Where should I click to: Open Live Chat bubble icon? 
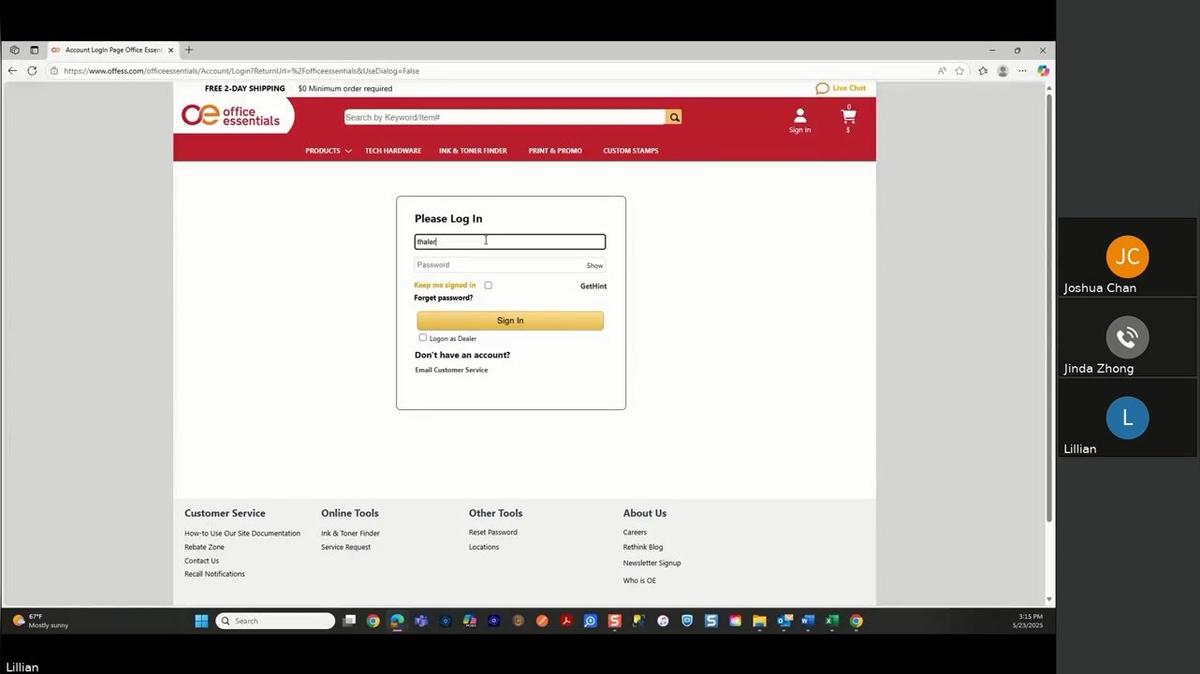click(822, 88)
